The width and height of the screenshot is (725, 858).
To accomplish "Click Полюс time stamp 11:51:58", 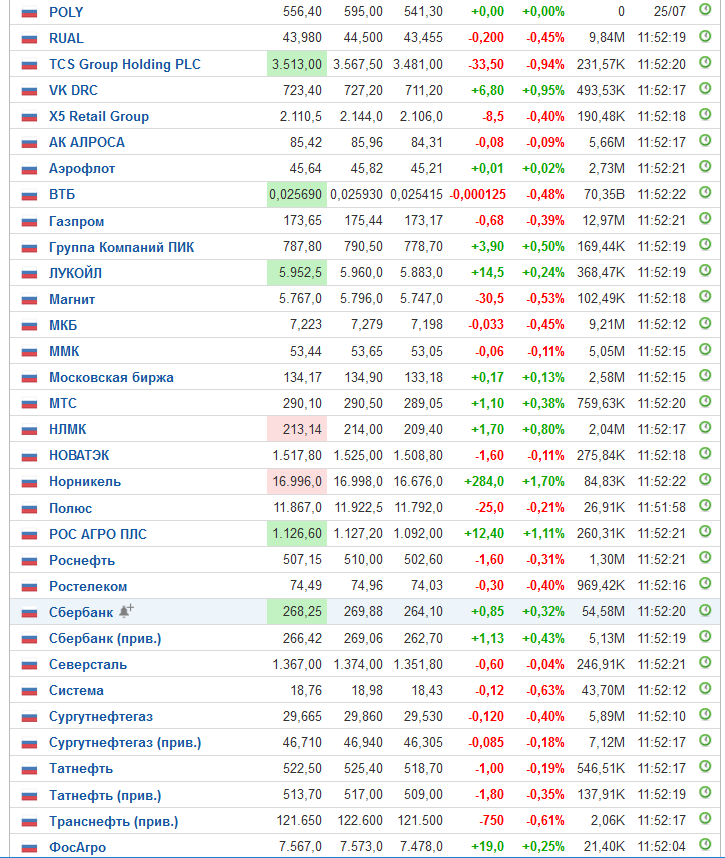I will (x=662, y=508).
